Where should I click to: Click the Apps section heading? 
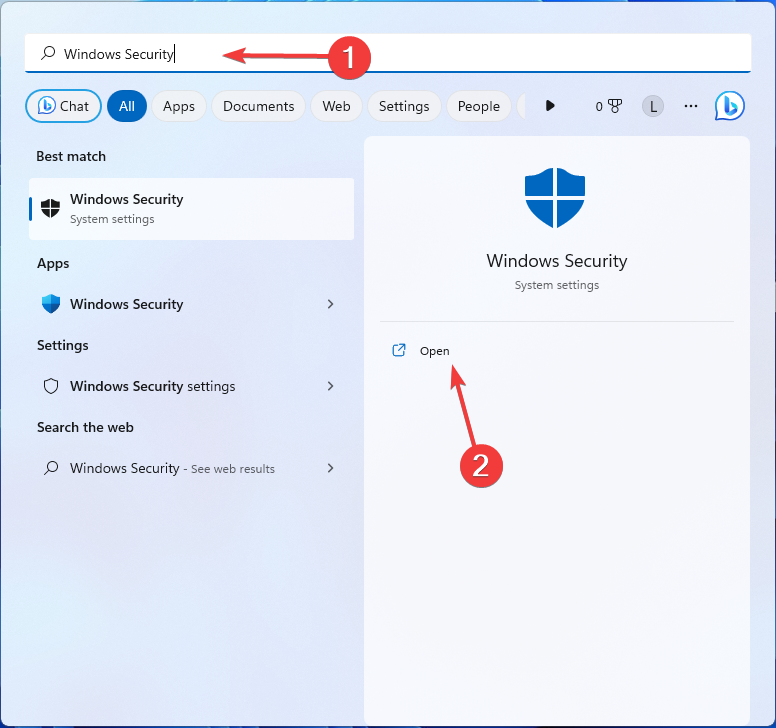click(53, 263)
